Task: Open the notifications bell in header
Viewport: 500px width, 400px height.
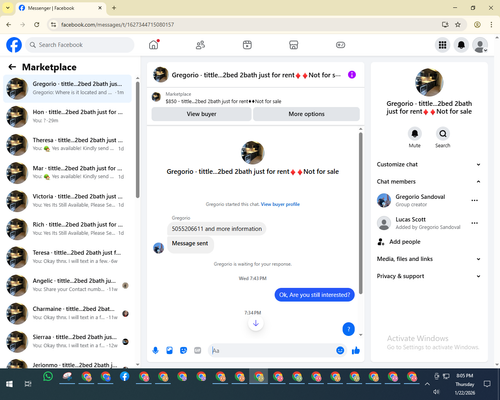Action: click(461, 45)
